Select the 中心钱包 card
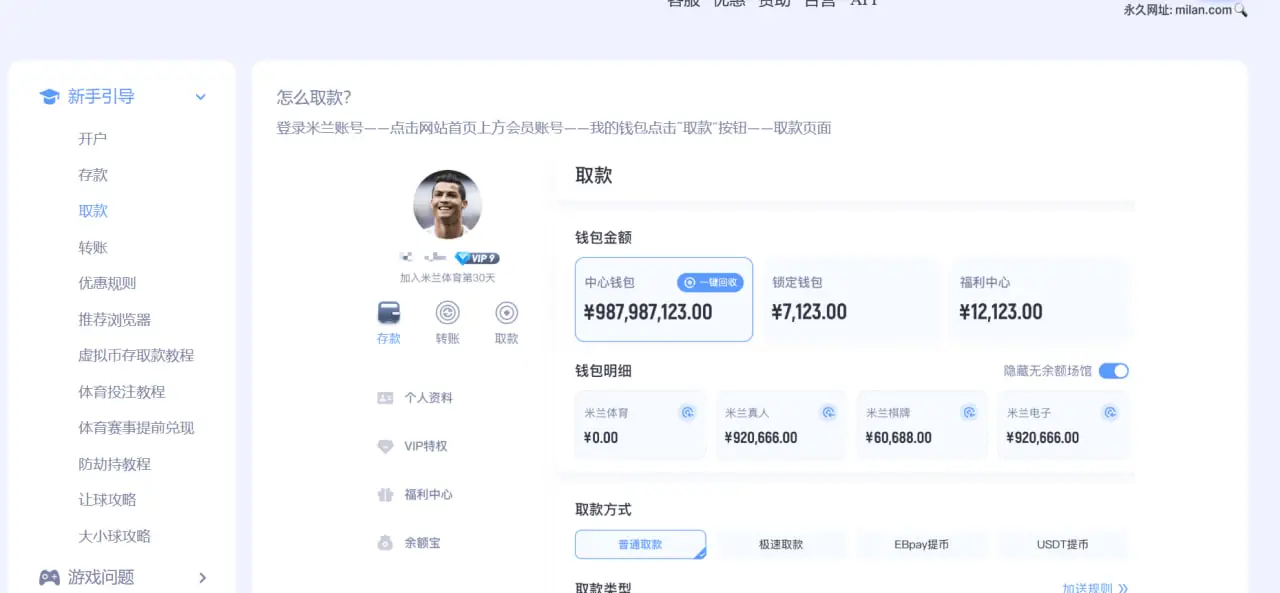This screenshot has height=593, width=1280. pyautogui.click(x=664, y=299)
